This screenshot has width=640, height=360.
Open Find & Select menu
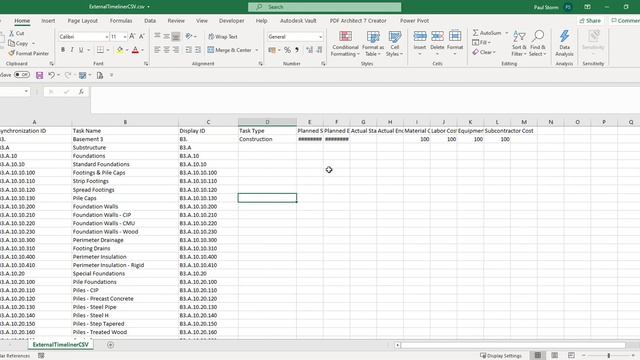coord(538,43)
